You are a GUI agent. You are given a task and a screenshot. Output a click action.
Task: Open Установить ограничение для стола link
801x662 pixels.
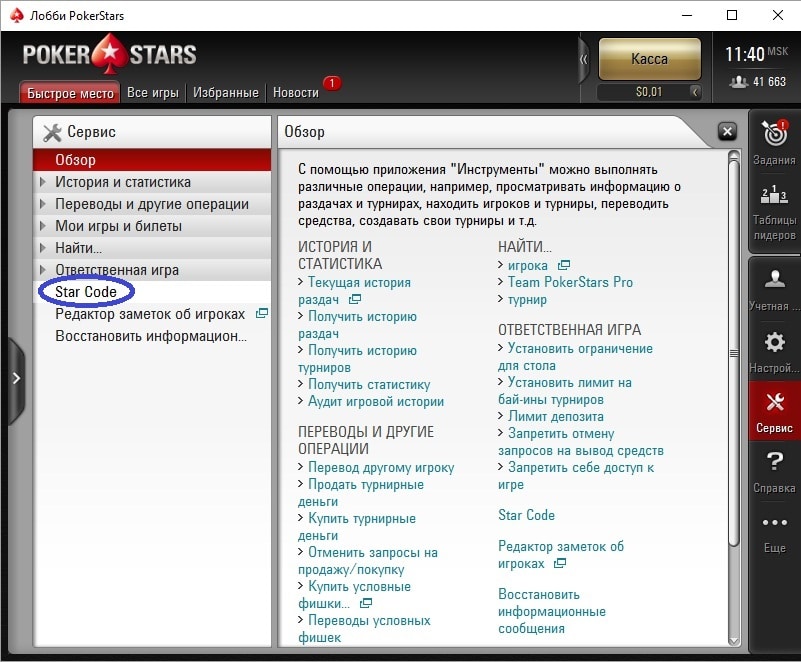pyautogui.click(x=575, y=357)
